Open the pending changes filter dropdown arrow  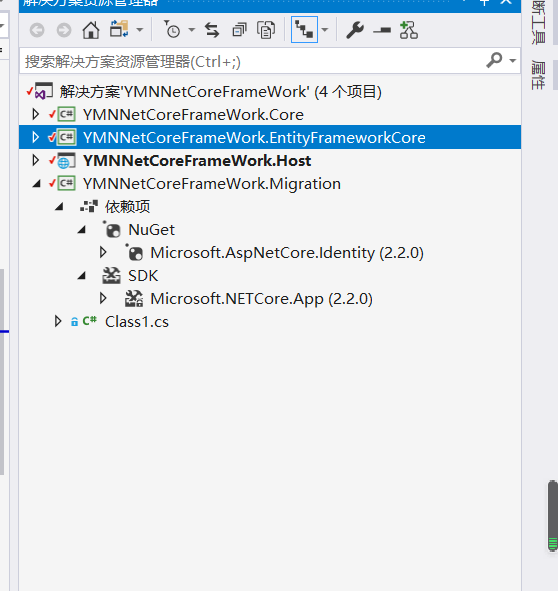click(x=192, y=29)
